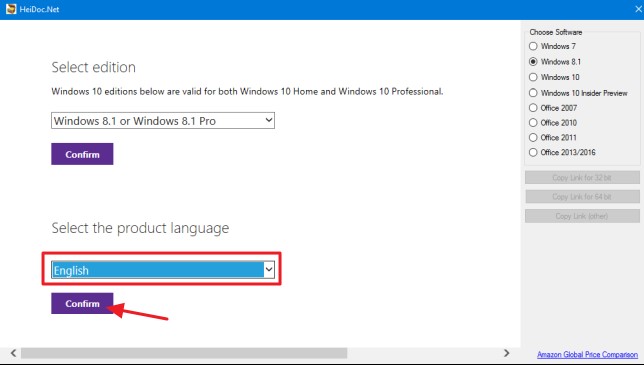
Task: Select Office 2013/2016 radio option
Action: click(533, 152)
